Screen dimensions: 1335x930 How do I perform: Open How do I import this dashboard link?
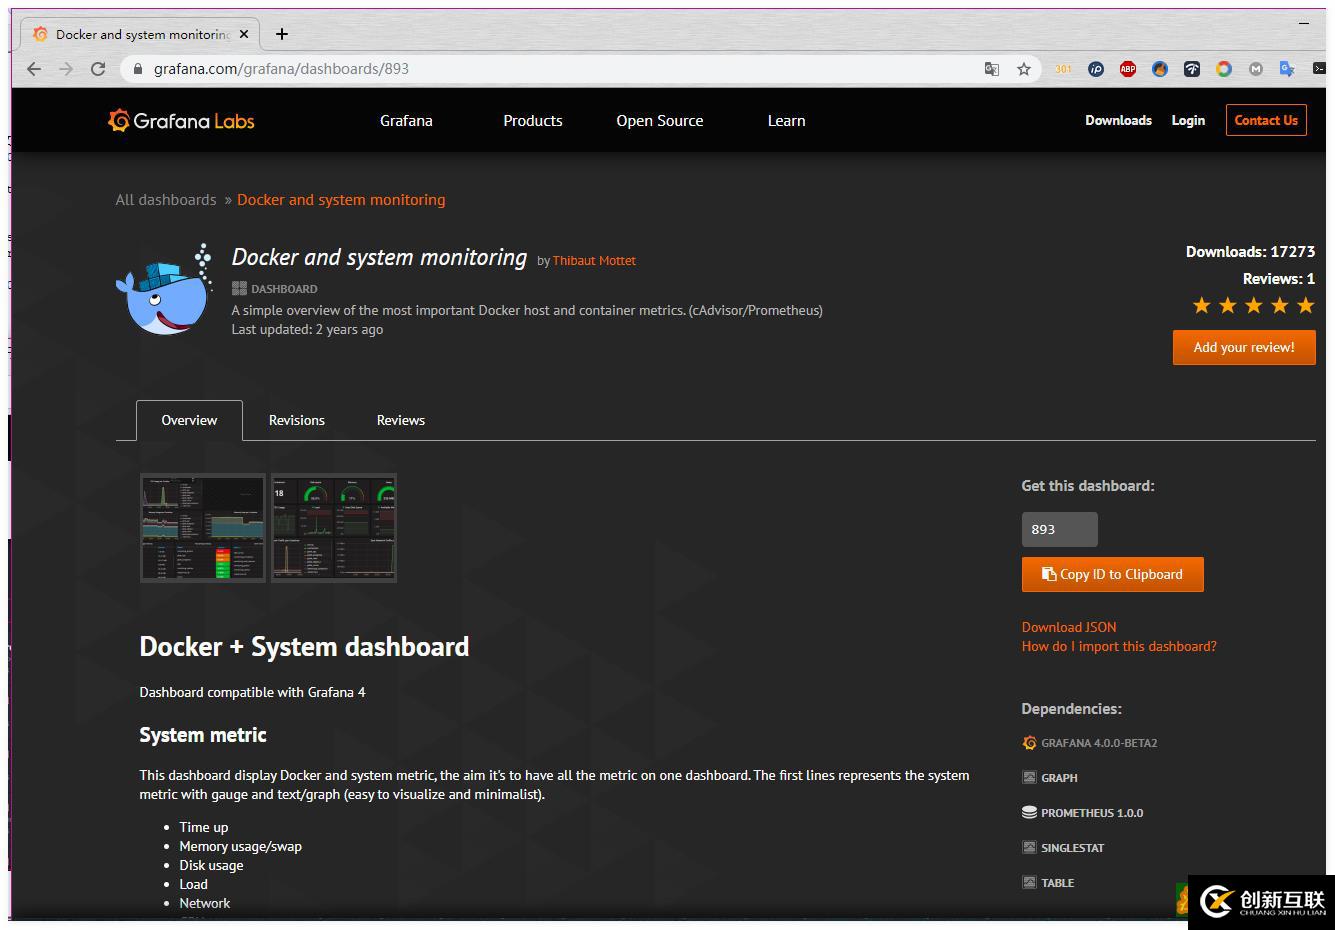(1119, 647)
